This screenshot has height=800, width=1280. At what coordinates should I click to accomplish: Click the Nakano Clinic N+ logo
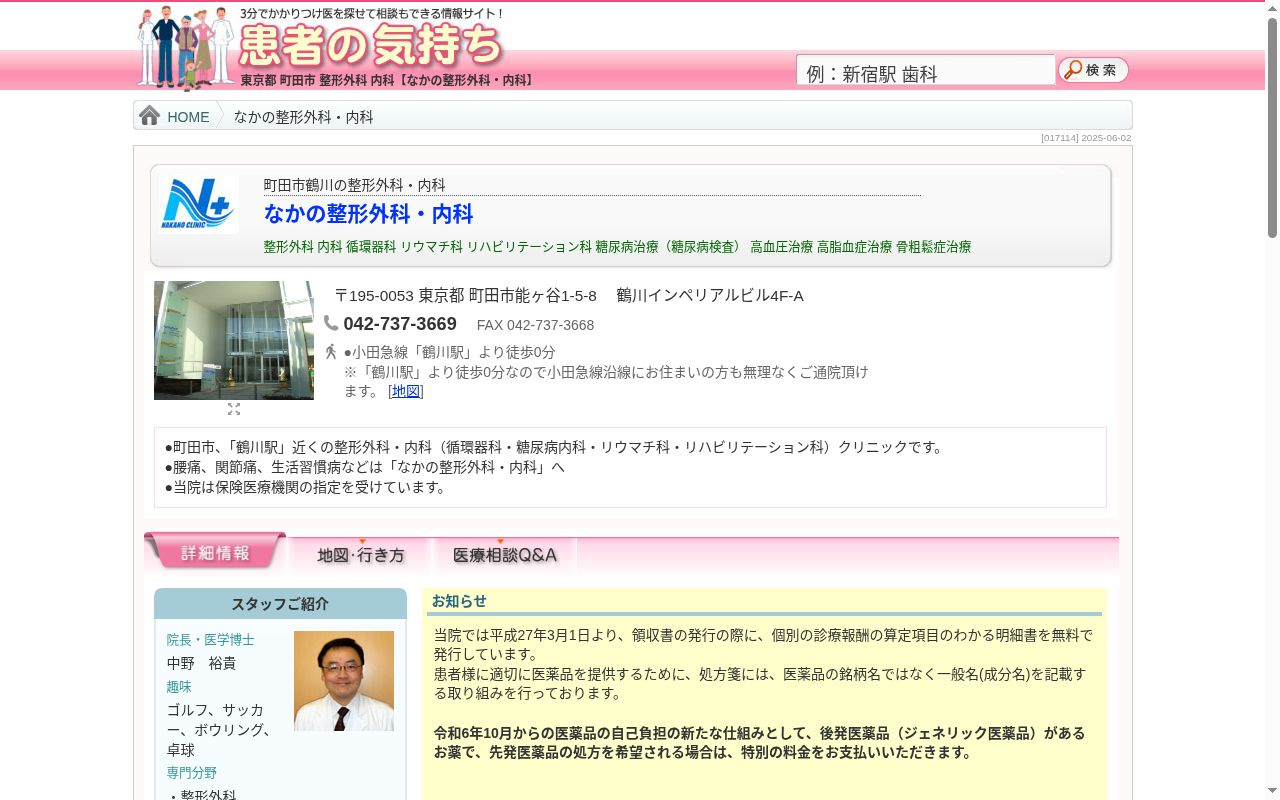click(198, 204)
